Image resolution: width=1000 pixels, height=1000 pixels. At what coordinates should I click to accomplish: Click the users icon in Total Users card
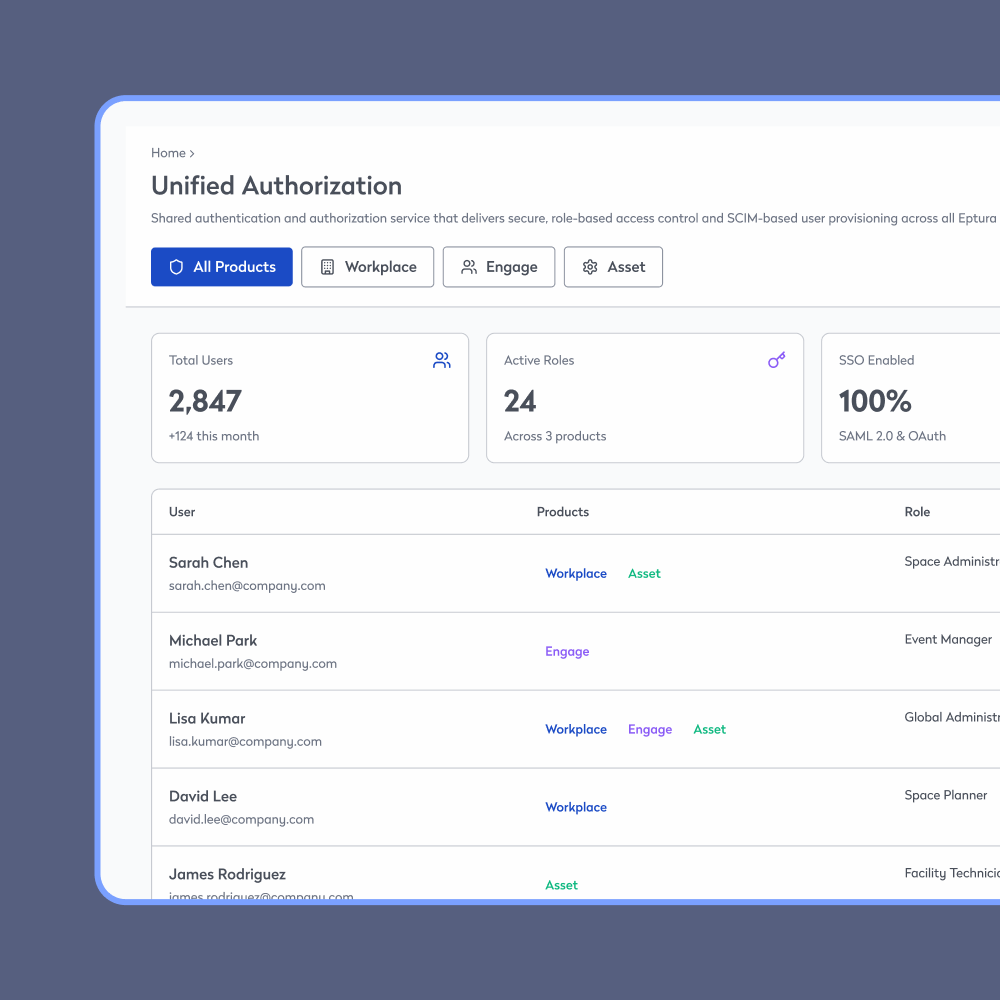point(441,361)
